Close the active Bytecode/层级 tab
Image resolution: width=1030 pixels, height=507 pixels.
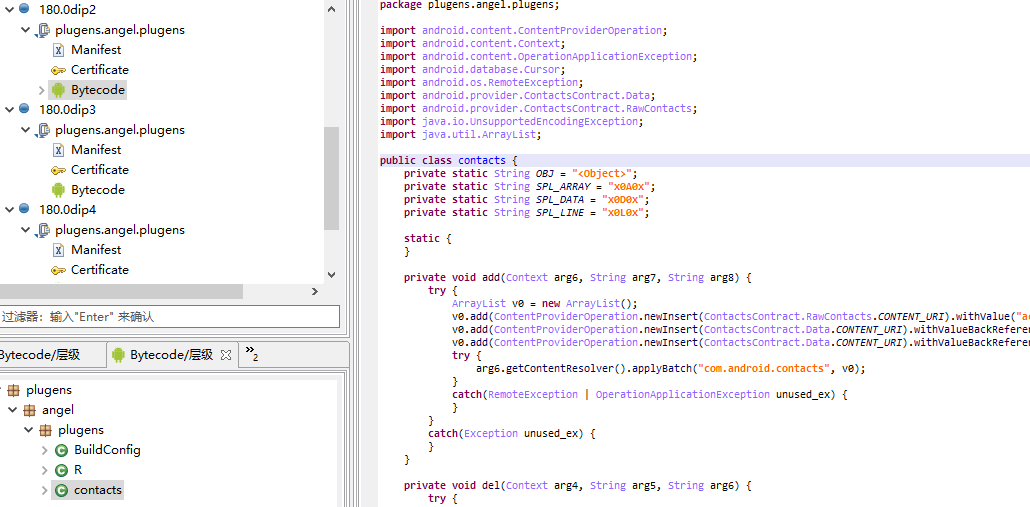tap(226, 355)
